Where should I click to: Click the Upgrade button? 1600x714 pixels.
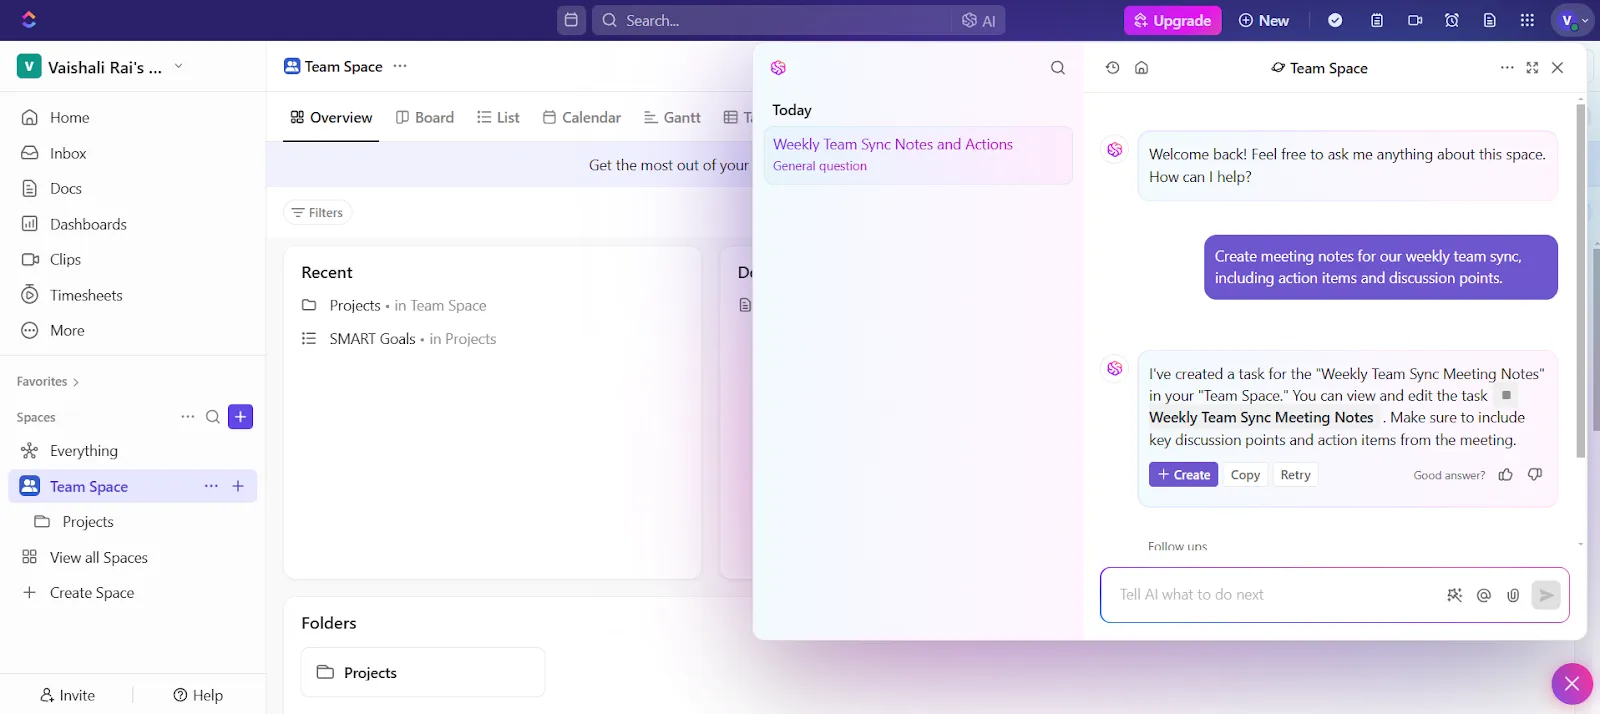click(1172, 20)
